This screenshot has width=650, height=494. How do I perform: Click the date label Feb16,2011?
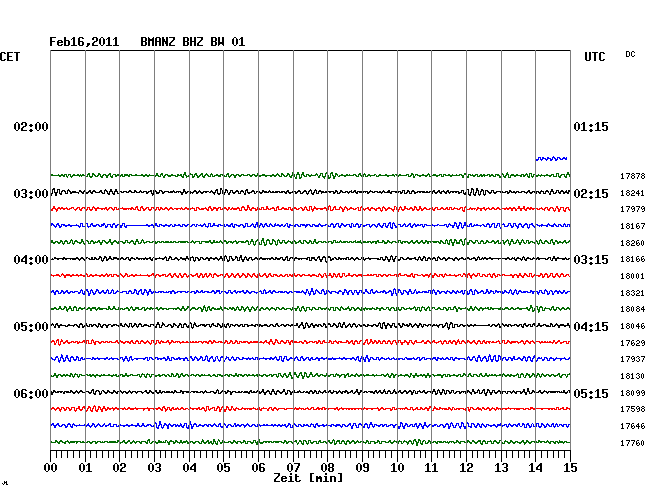point(84,42)
